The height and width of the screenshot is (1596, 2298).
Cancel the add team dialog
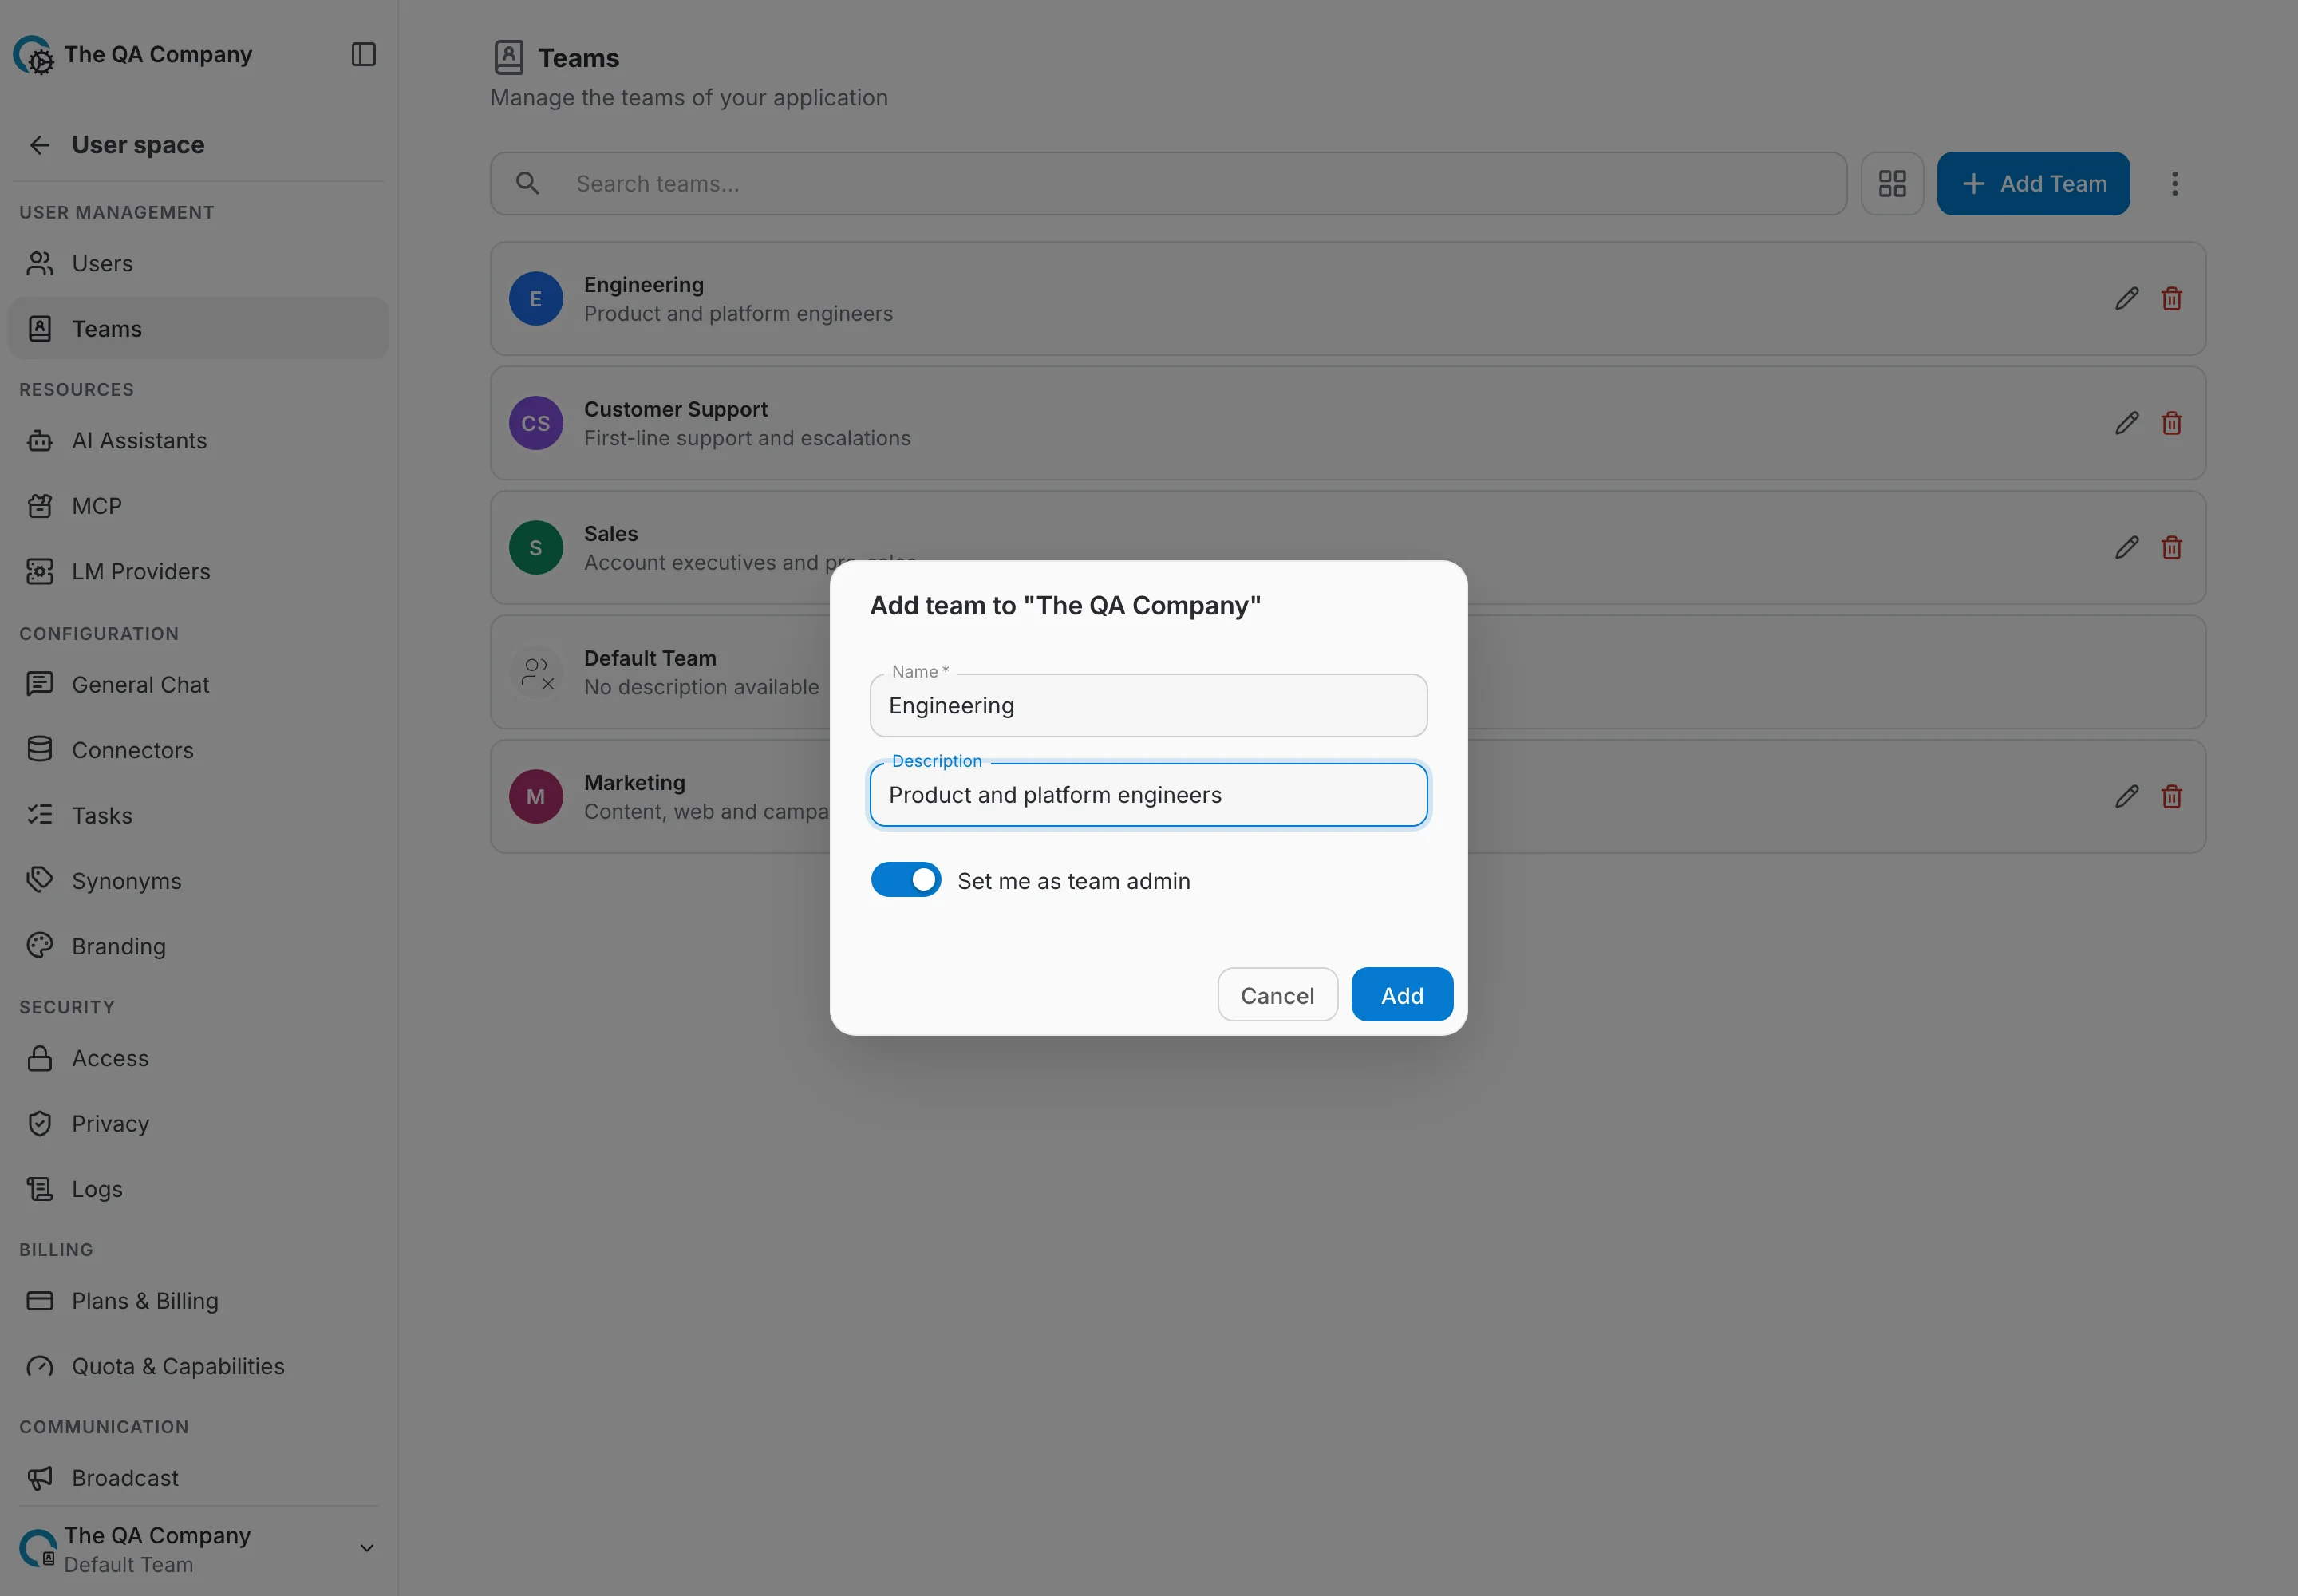[x=1277, y=995]
